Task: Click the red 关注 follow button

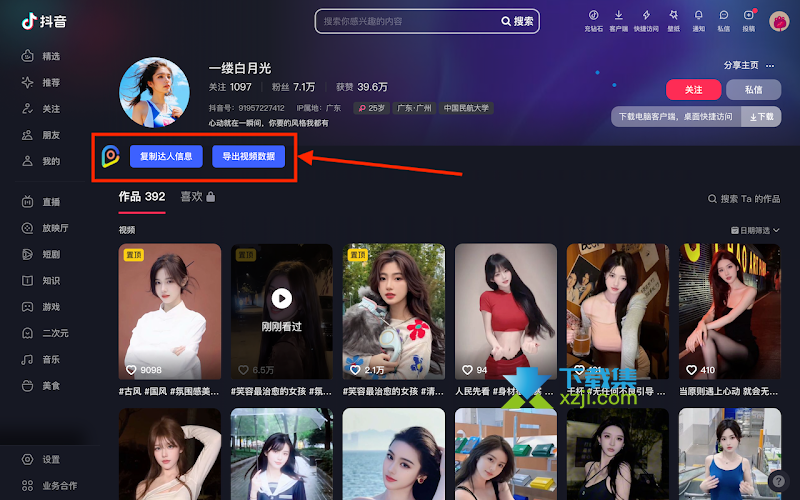Action: 693,90
